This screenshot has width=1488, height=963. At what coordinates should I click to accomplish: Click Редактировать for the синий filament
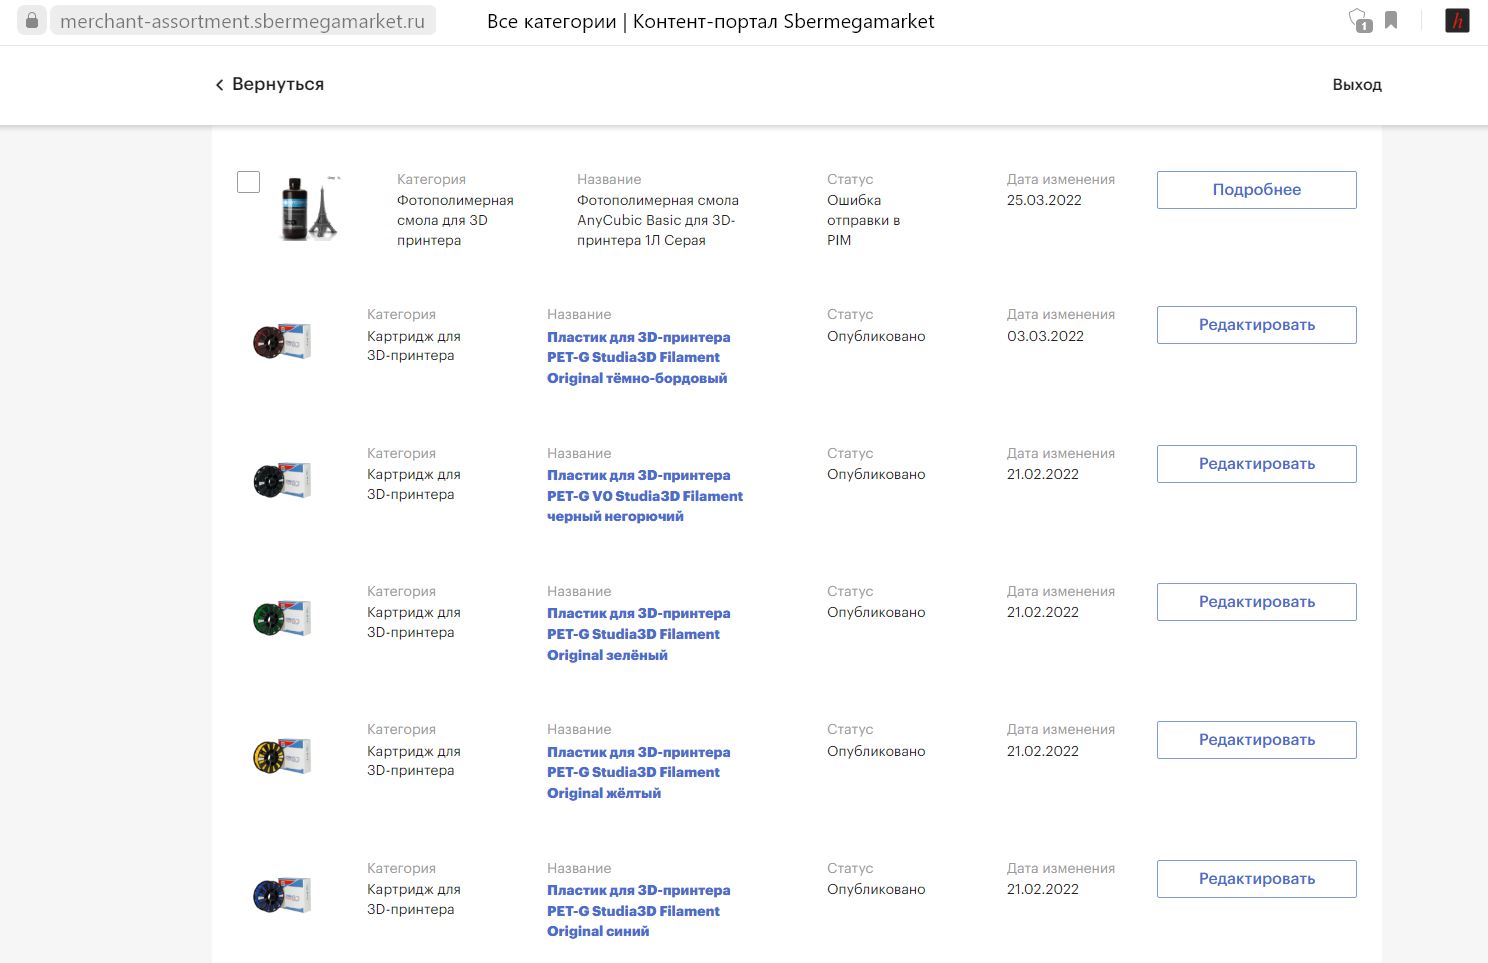(x=1256, y=879)
